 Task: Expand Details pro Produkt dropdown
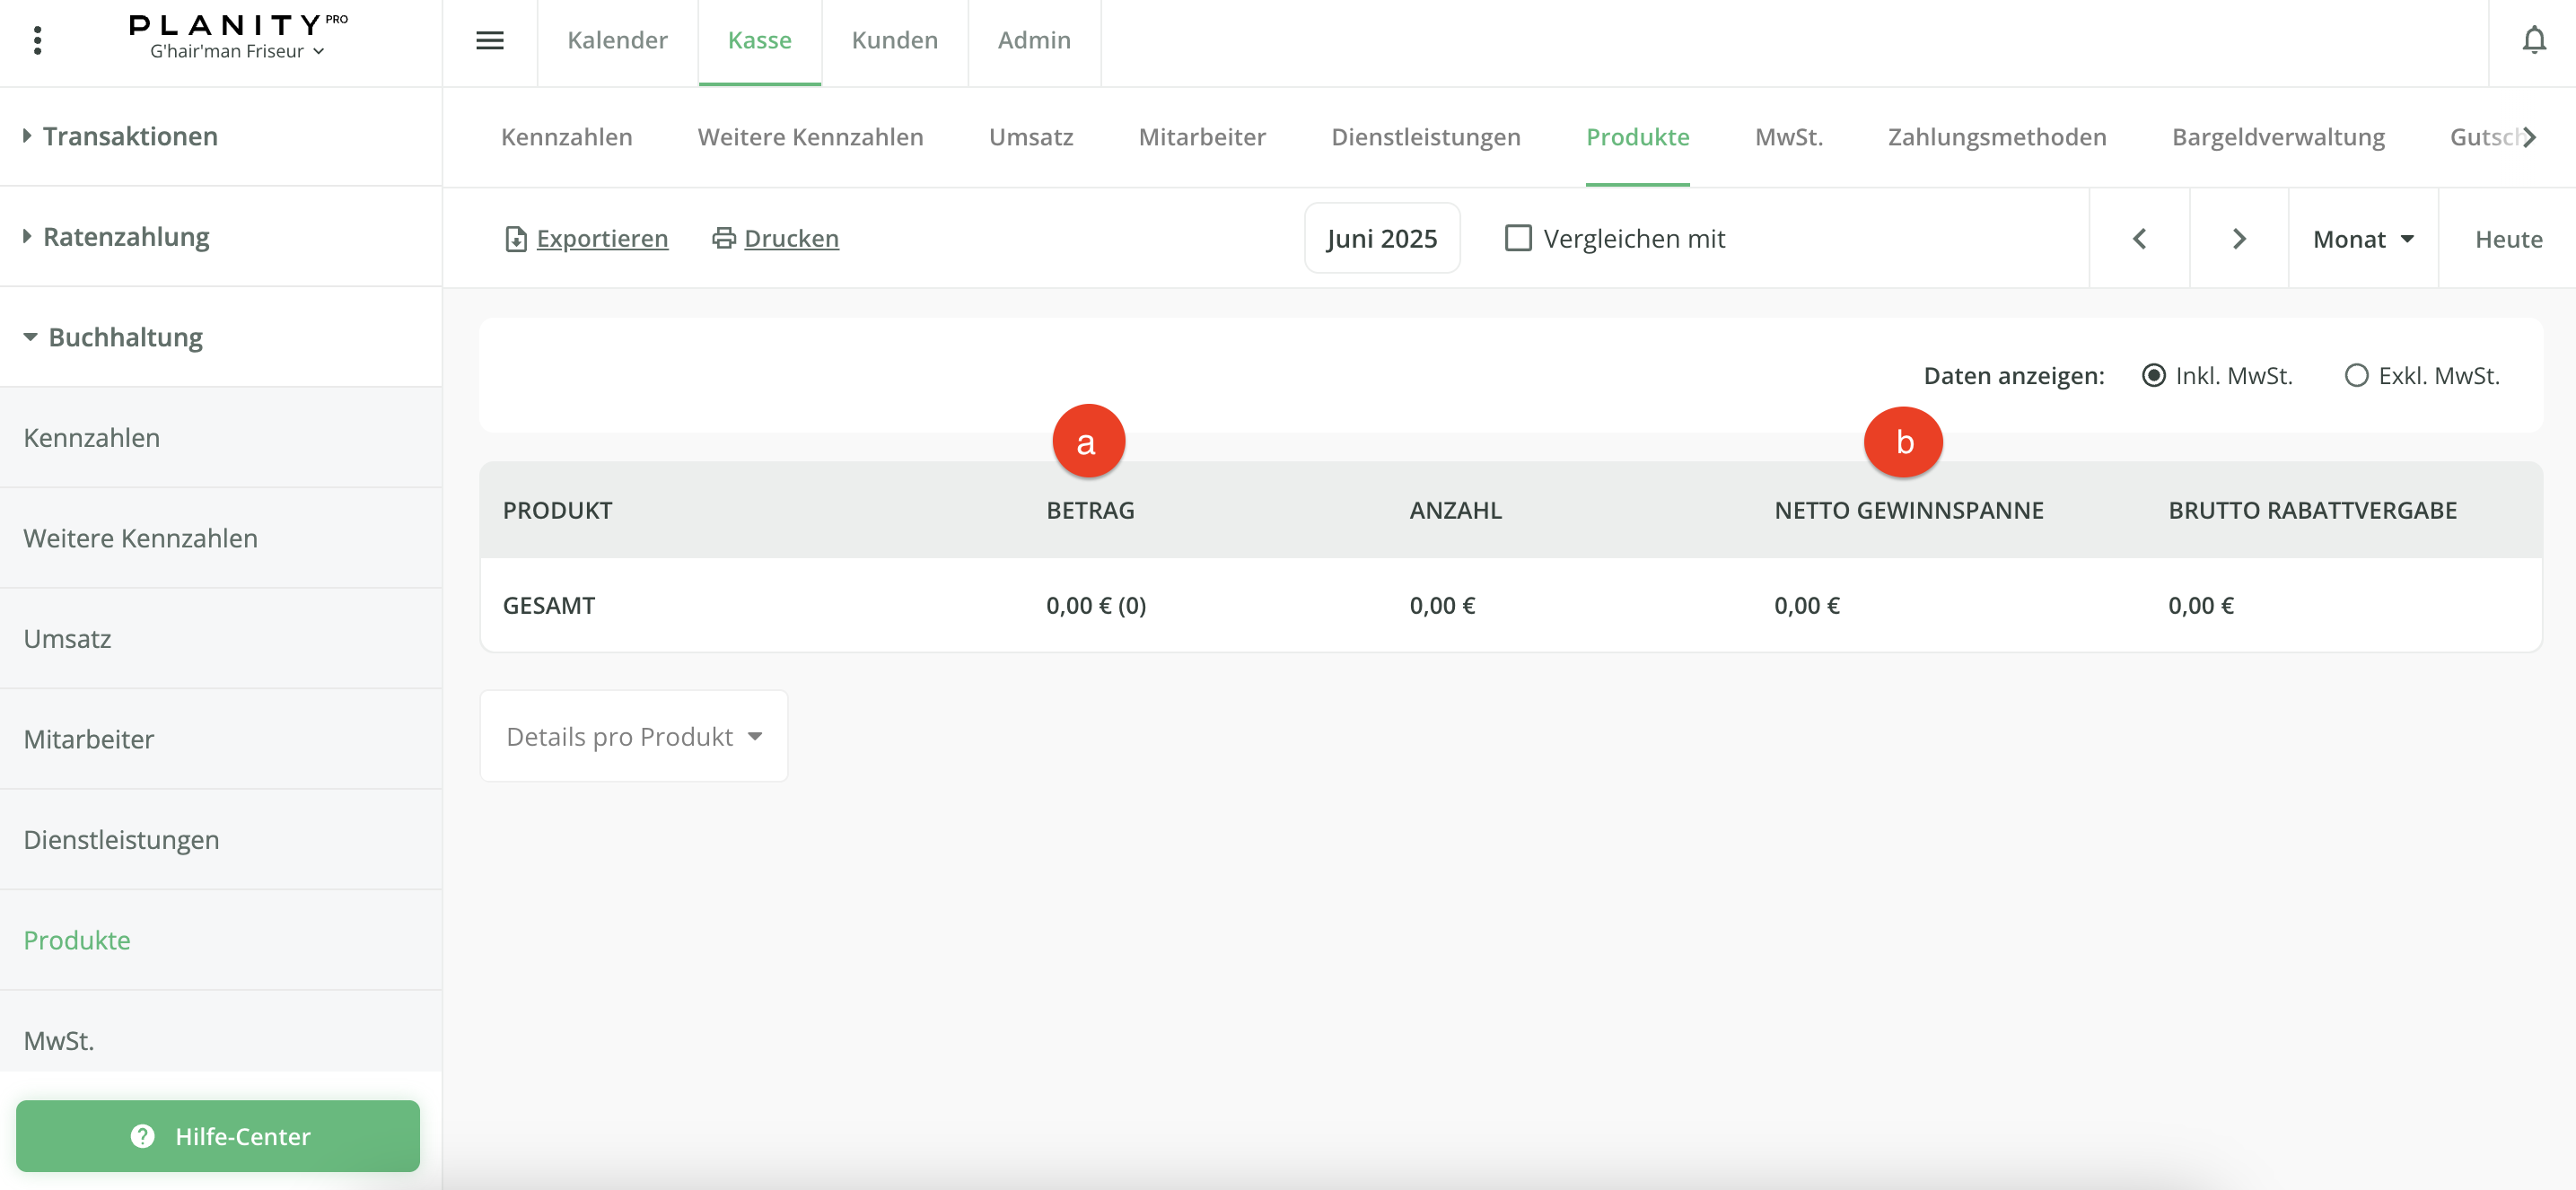(633, 736)
